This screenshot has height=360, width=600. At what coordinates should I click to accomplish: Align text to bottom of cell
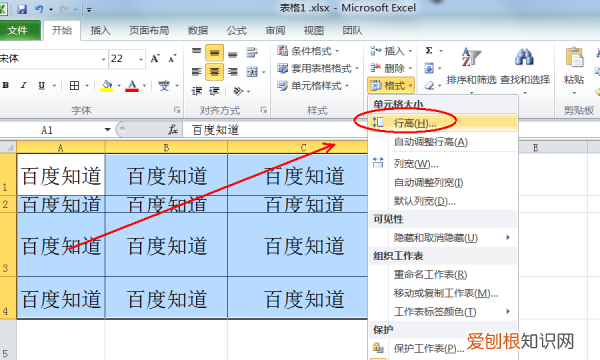(x=233, y=54)
